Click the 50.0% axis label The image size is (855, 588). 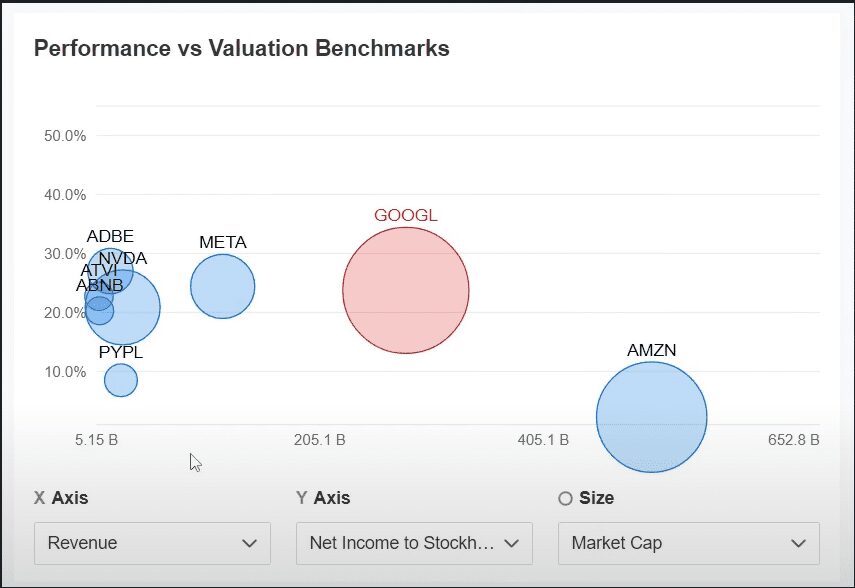point(66,135)
